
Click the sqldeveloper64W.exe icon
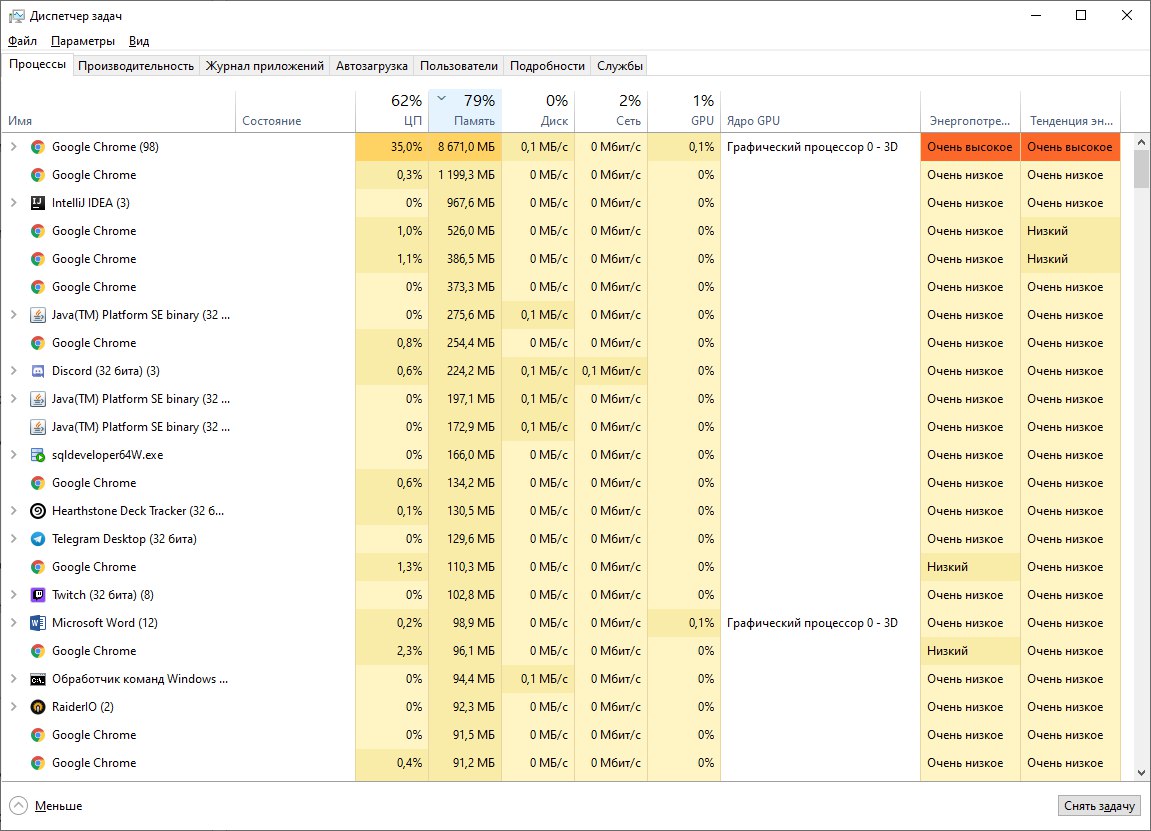tap(37, 455)
